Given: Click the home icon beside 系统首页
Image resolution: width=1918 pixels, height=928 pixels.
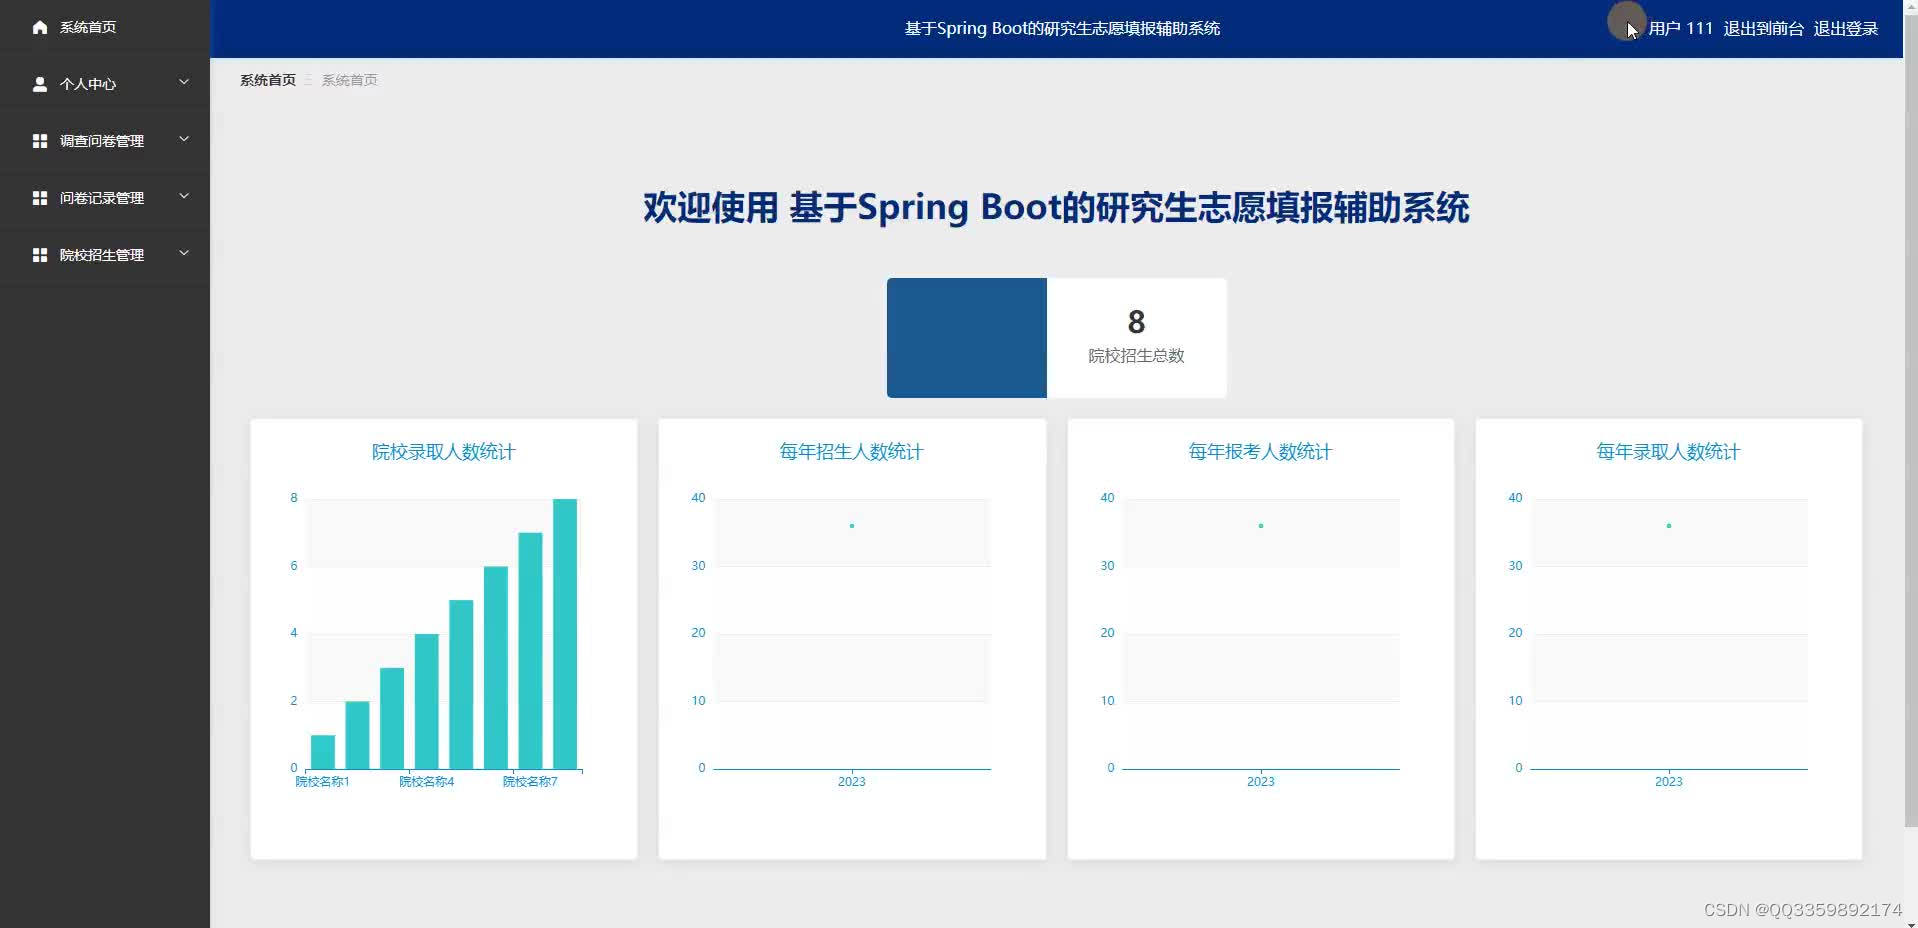Looking at the screenshot, I should 40,27.
